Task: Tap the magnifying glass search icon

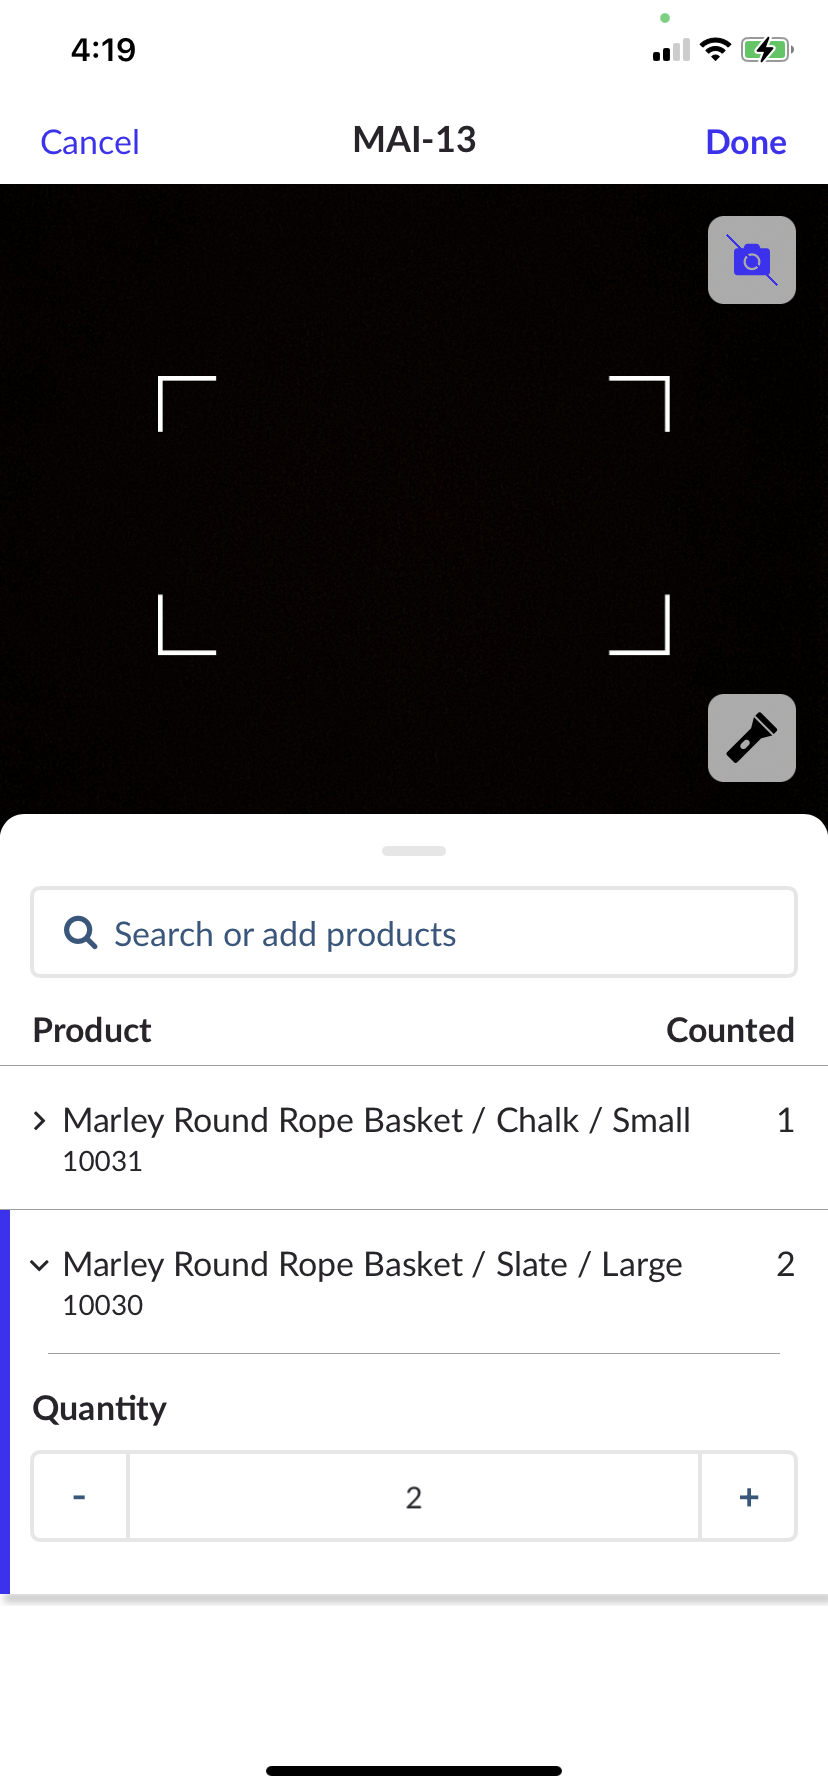Action: 80,933
